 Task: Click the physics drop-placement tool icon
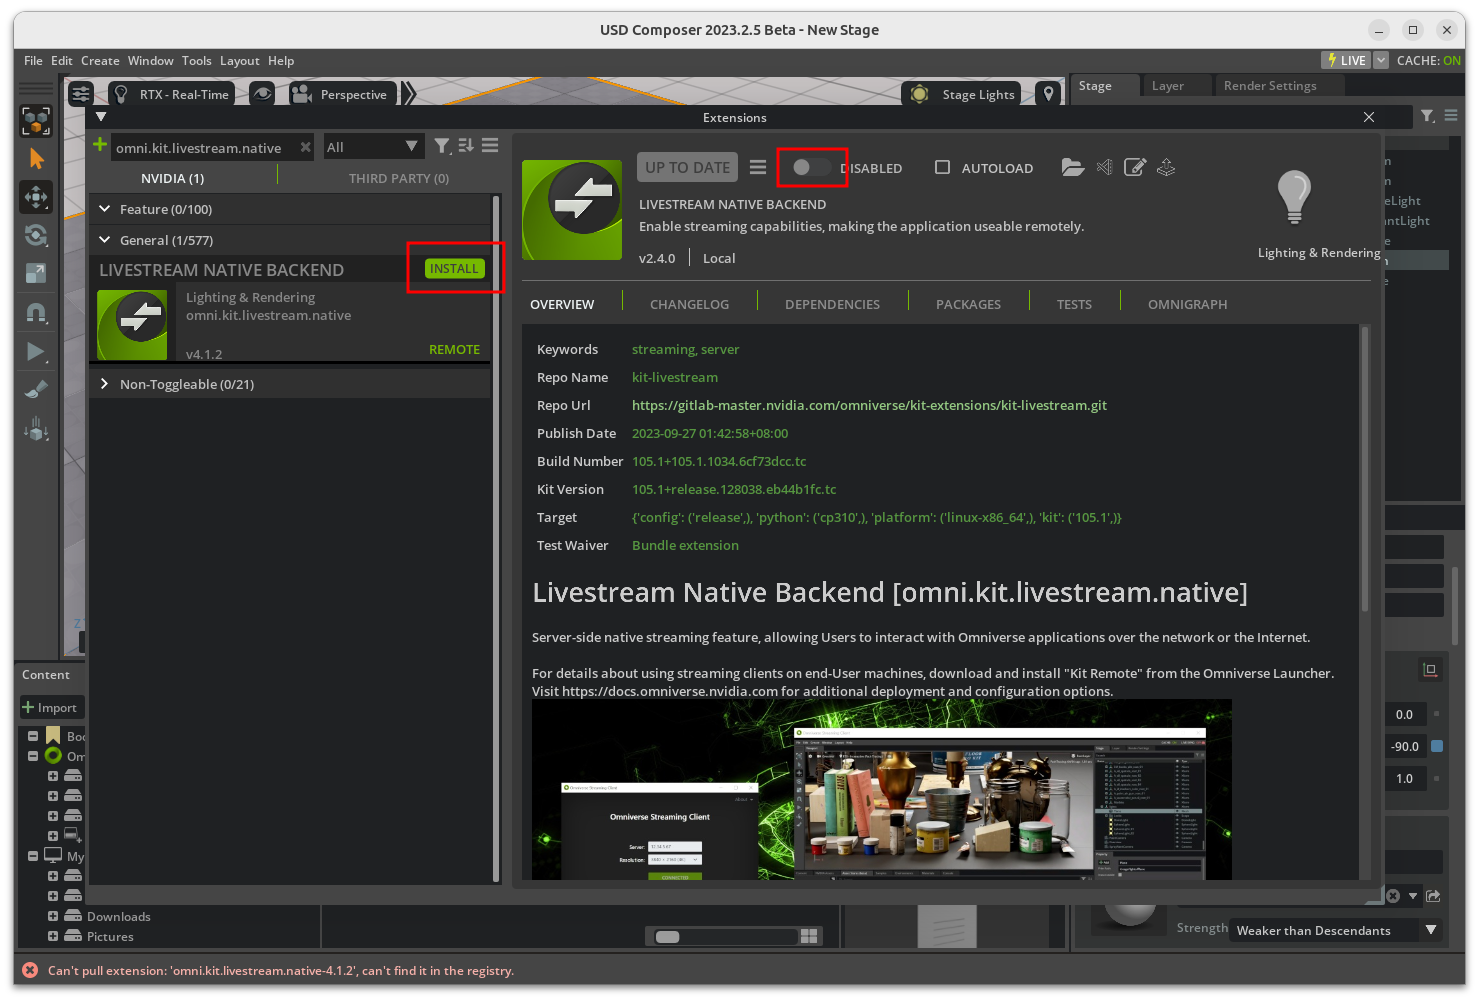[x=36, y=430]
